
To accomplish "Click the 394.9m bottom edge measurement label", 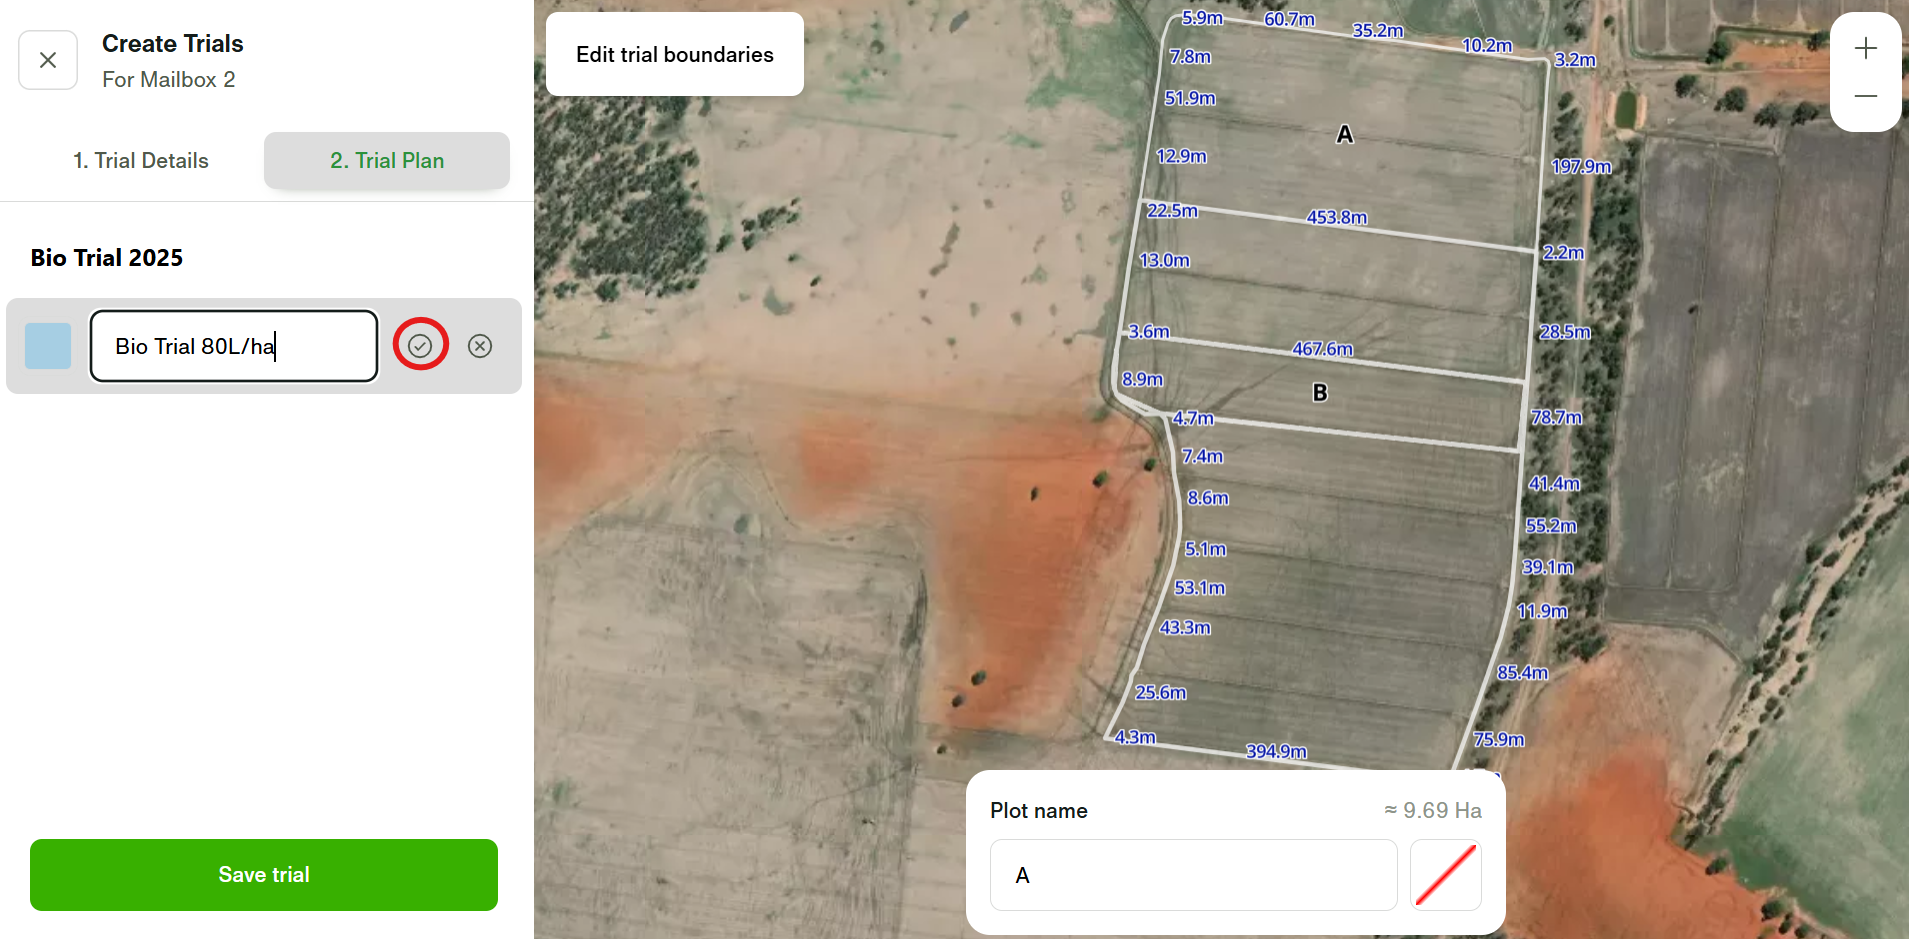I will click(x=1276, y=751).
